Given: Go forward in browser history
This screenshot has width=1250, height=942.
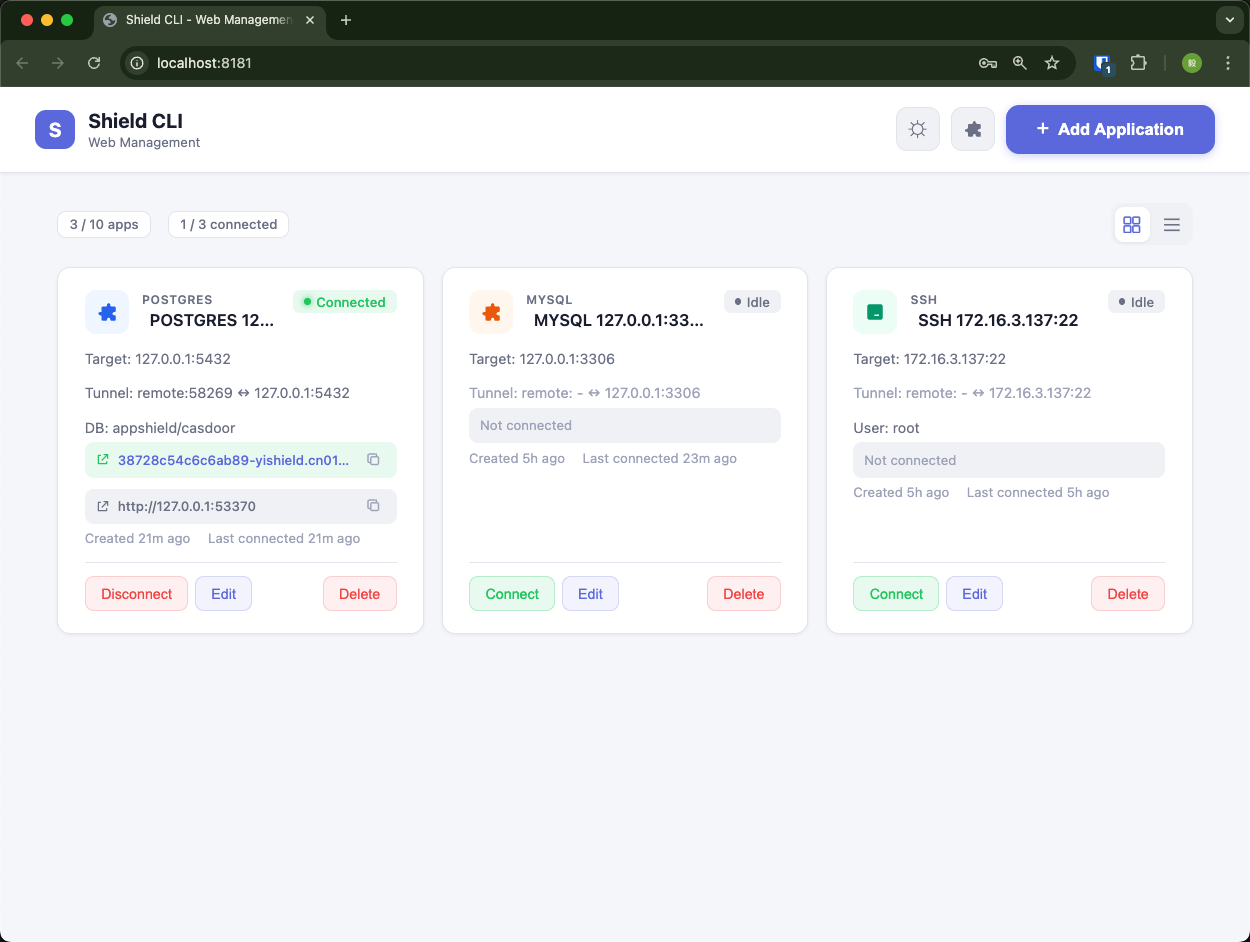Looking at the screenshot, I should coord(58,63).
